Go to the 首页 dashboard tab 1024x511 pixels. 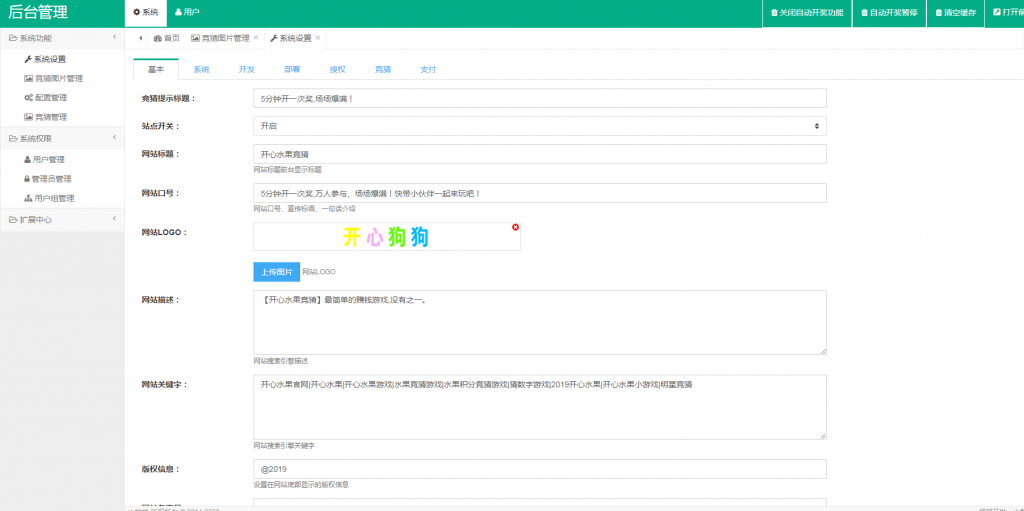166,38
